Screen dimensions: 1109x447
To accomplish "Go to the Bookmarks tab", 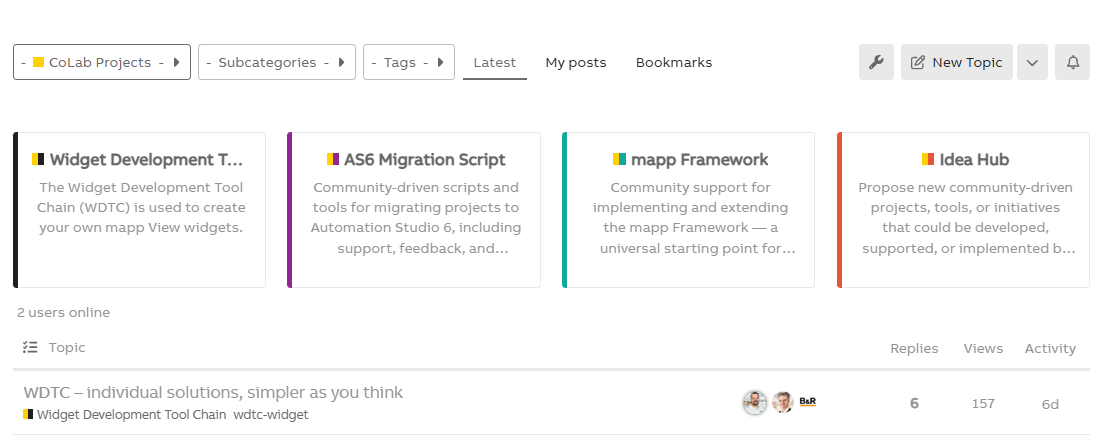I will pos(674,62).
